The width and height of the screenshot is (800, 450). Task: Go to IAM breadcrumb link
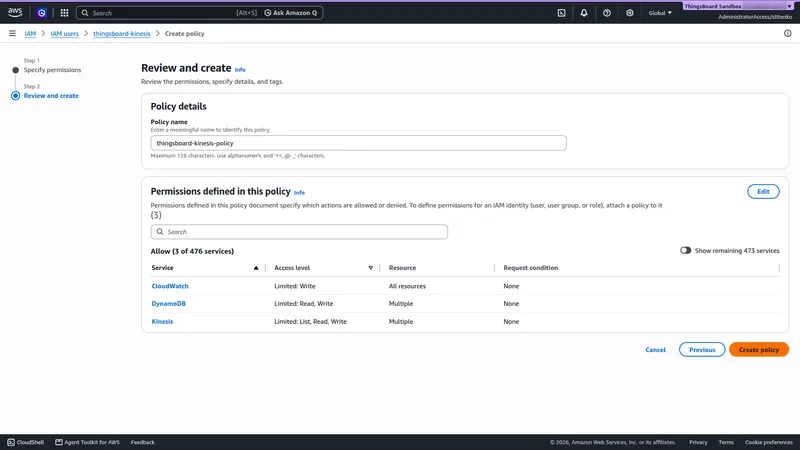tap(30, 34)
